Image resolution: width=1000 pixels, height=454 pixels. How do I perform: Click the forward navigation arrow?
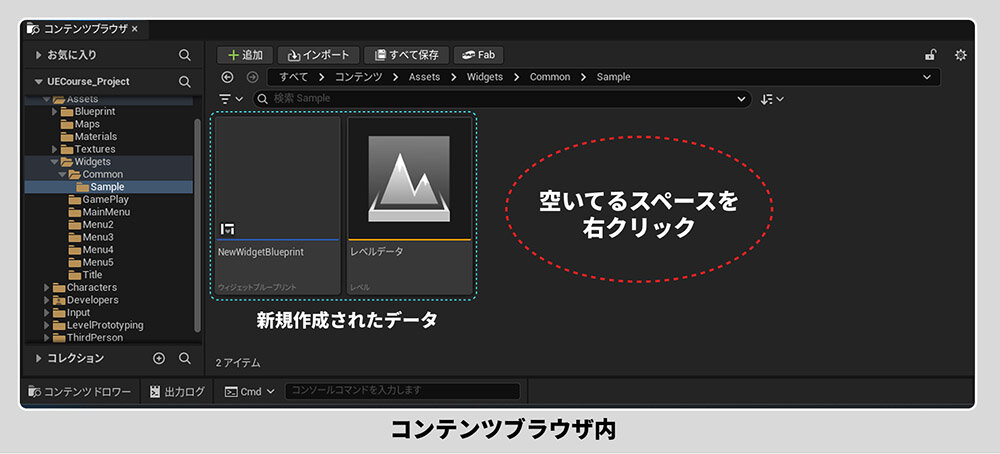tap(252, 77)
